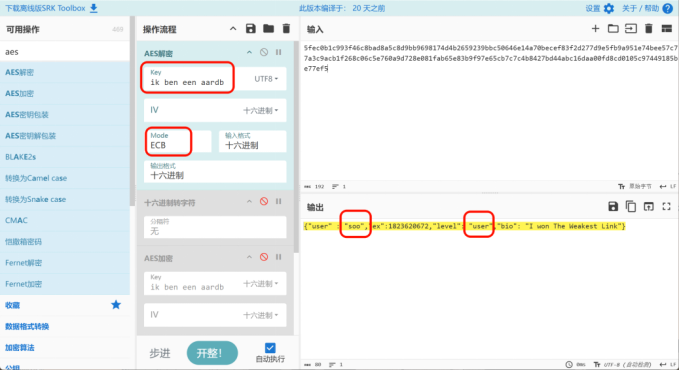Load a recipe using the folder icon
Viewport: 679px width, 371px height.
click(268, 29)
